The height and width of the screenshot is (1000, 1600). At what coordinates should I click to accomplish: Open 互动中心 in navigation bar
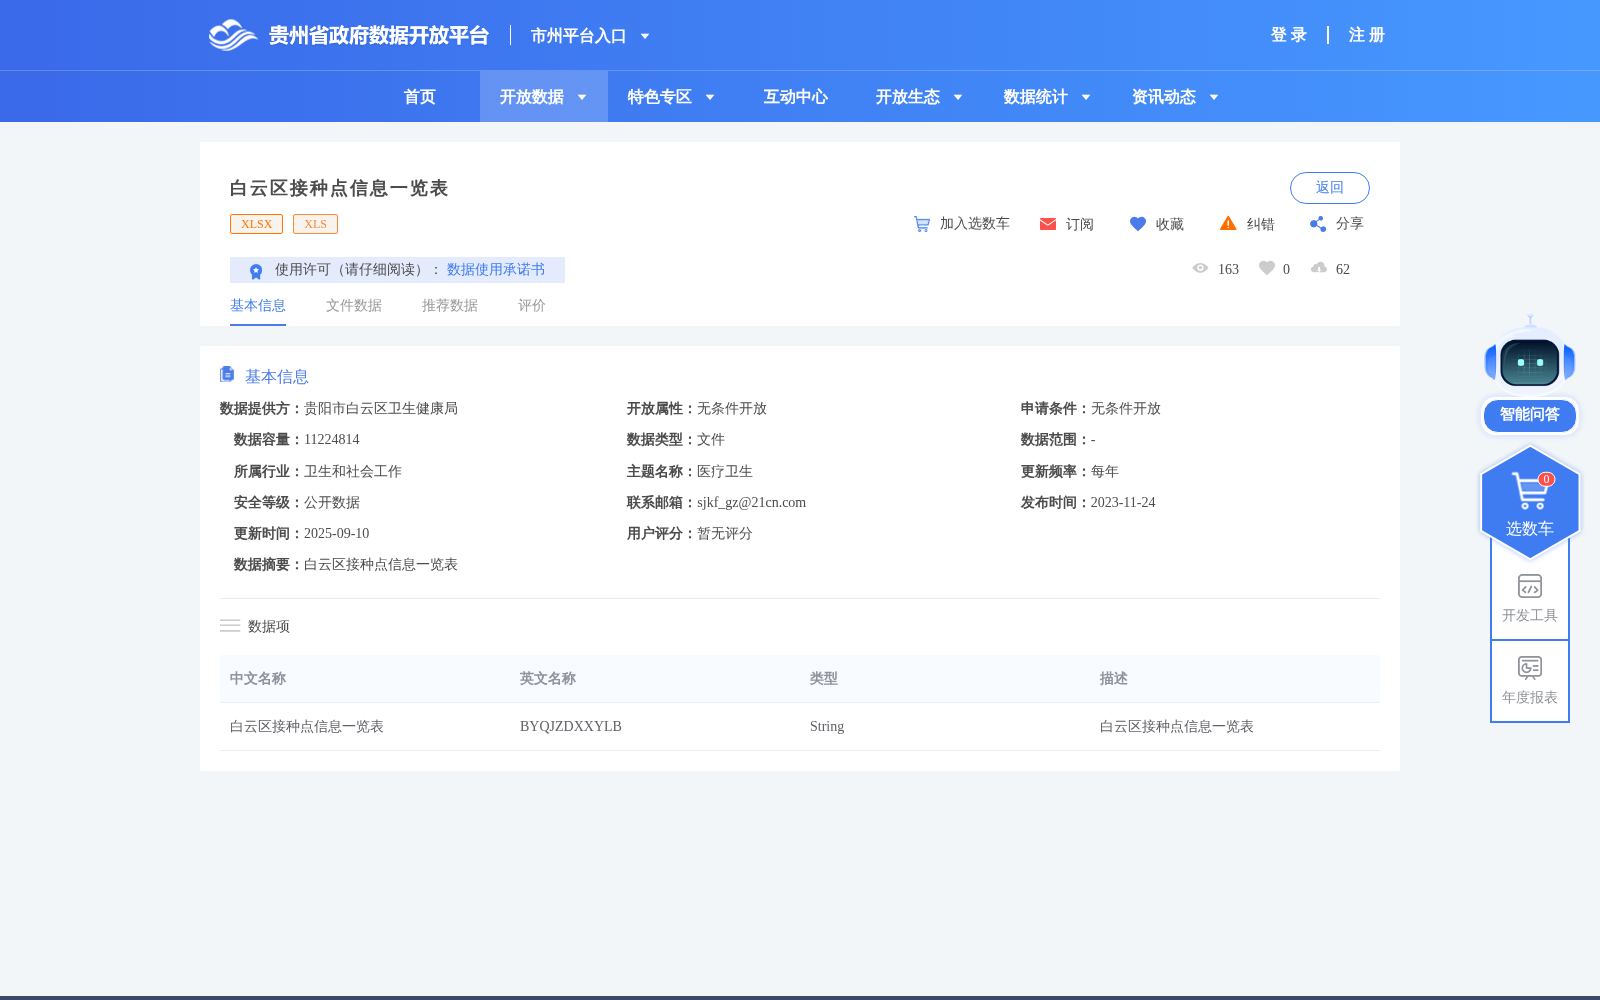pyautogui.click(x=796, y=97)
